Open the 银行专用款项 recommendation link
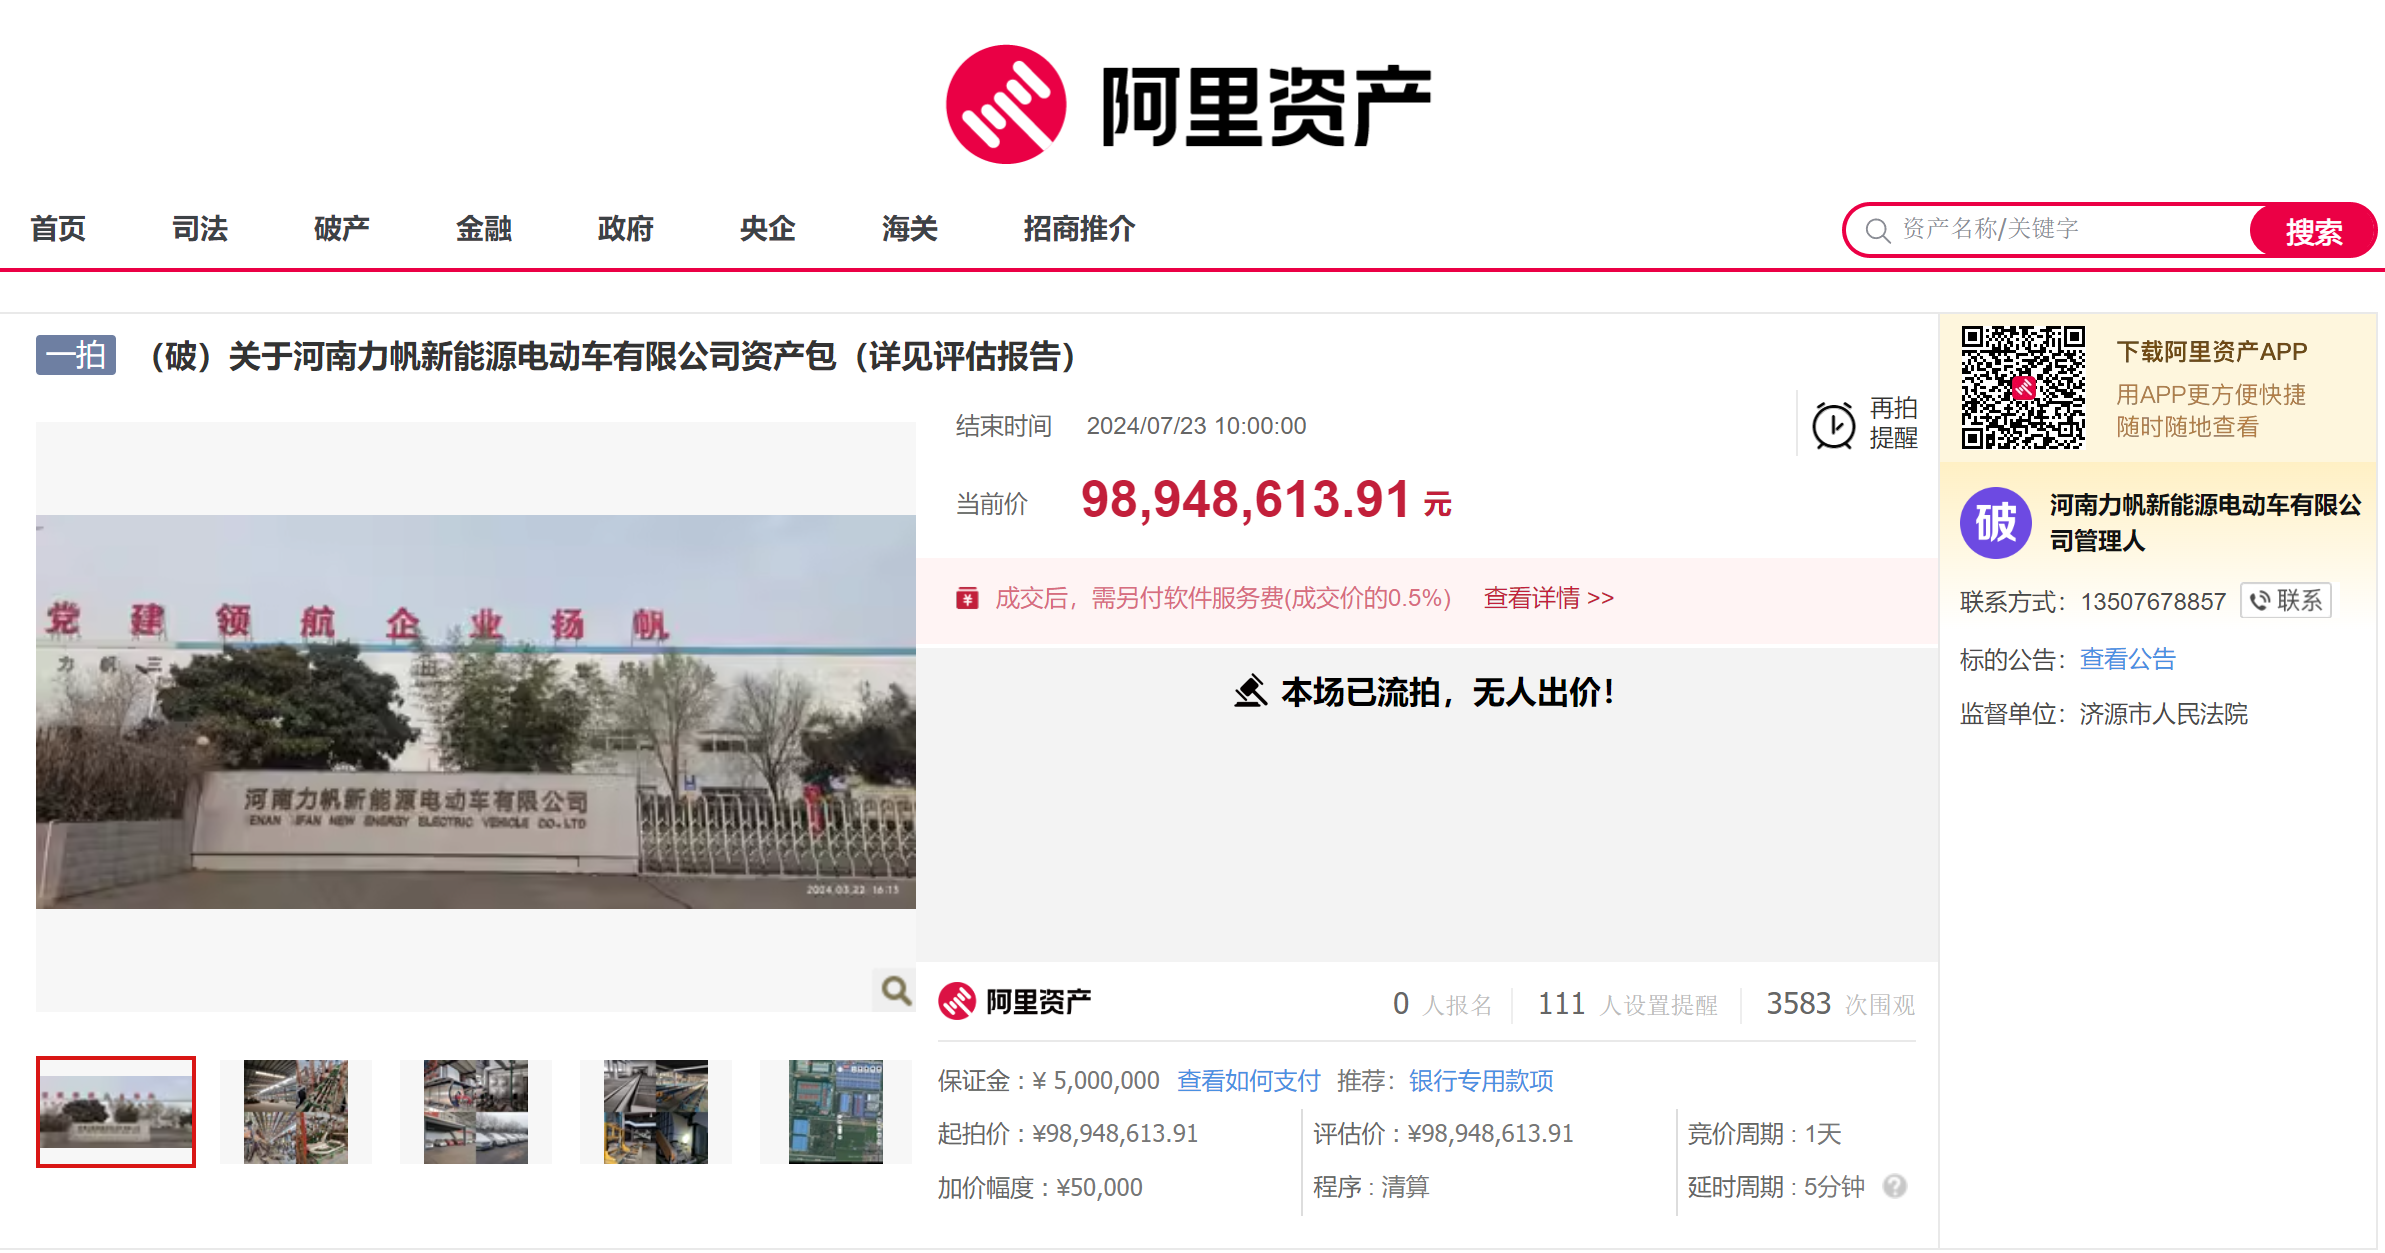 click(x=1481, y=1080)
